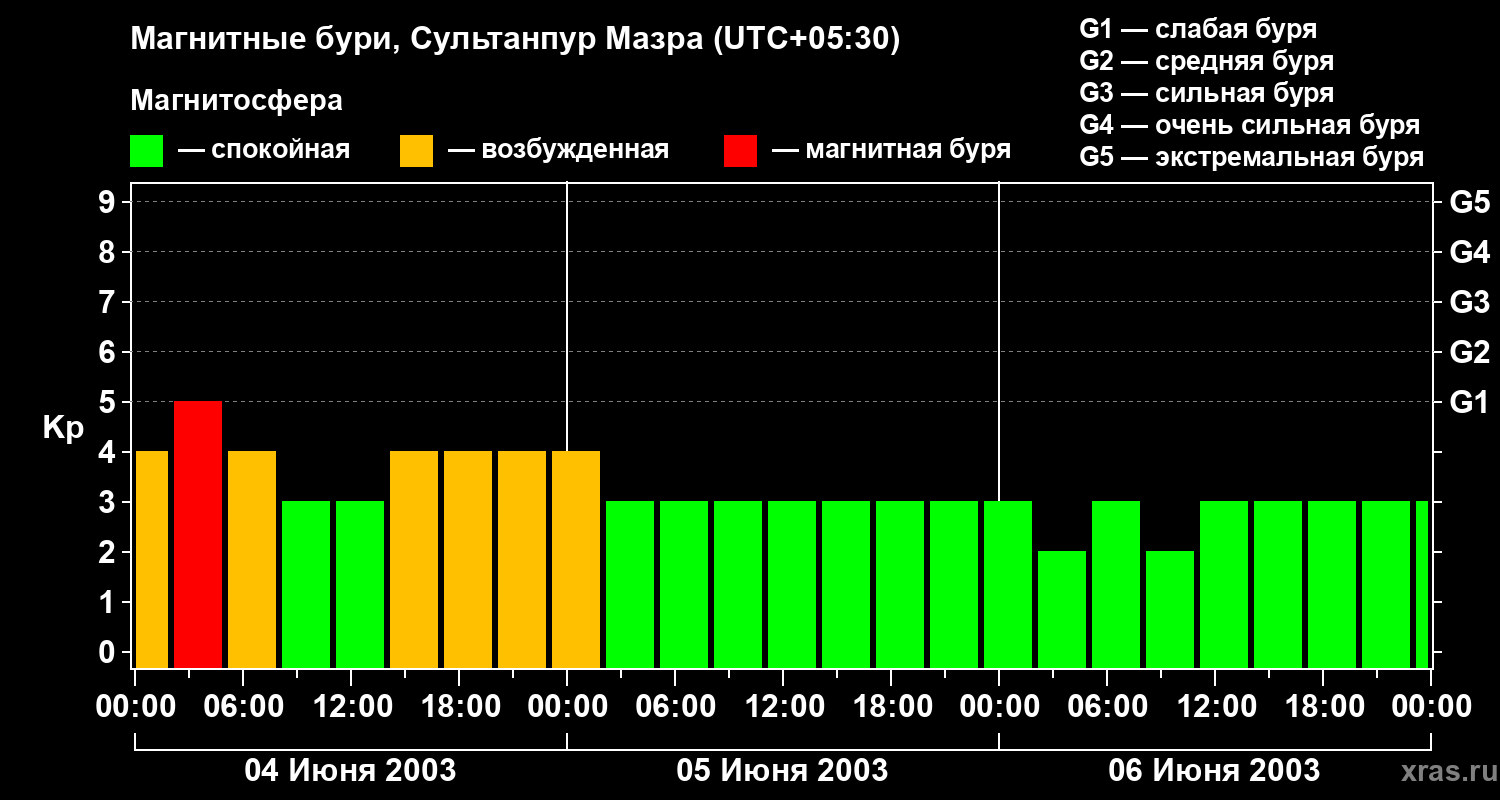Image resolution: width=1500 pixels, height=800 pixels.
Task: Click the right axis 'G4' label
Action: point(1470,252)
